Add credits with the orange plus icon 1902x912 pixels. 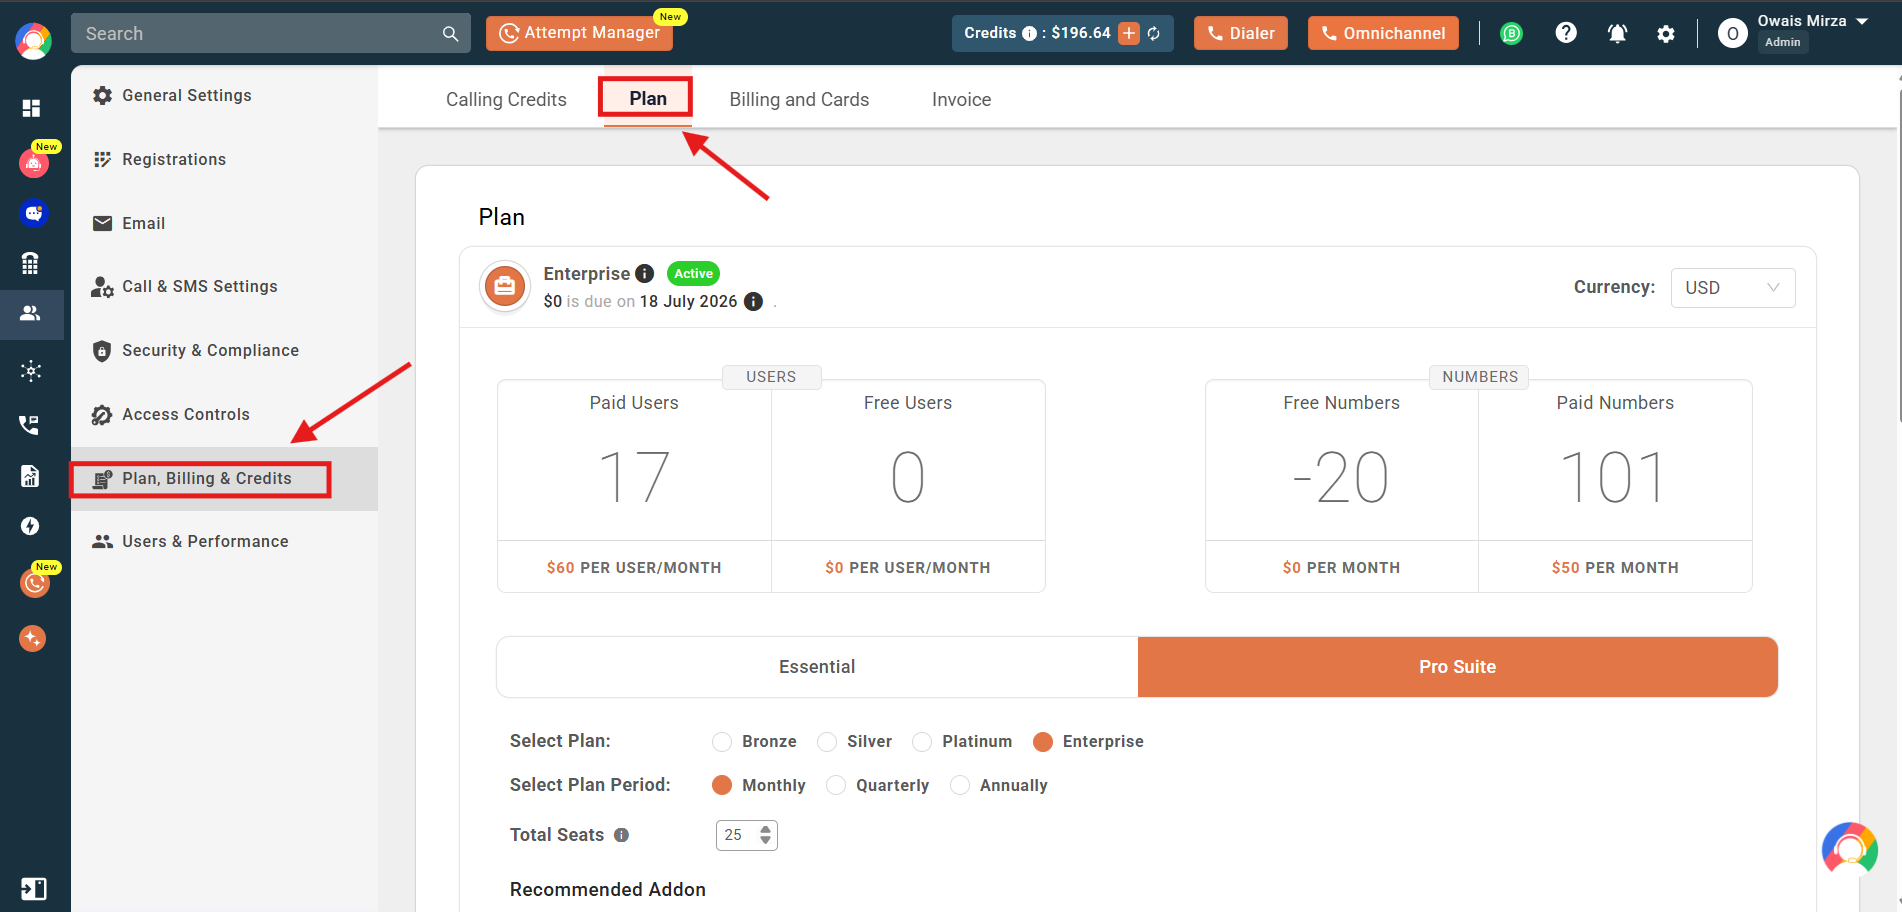point(1129,33)
